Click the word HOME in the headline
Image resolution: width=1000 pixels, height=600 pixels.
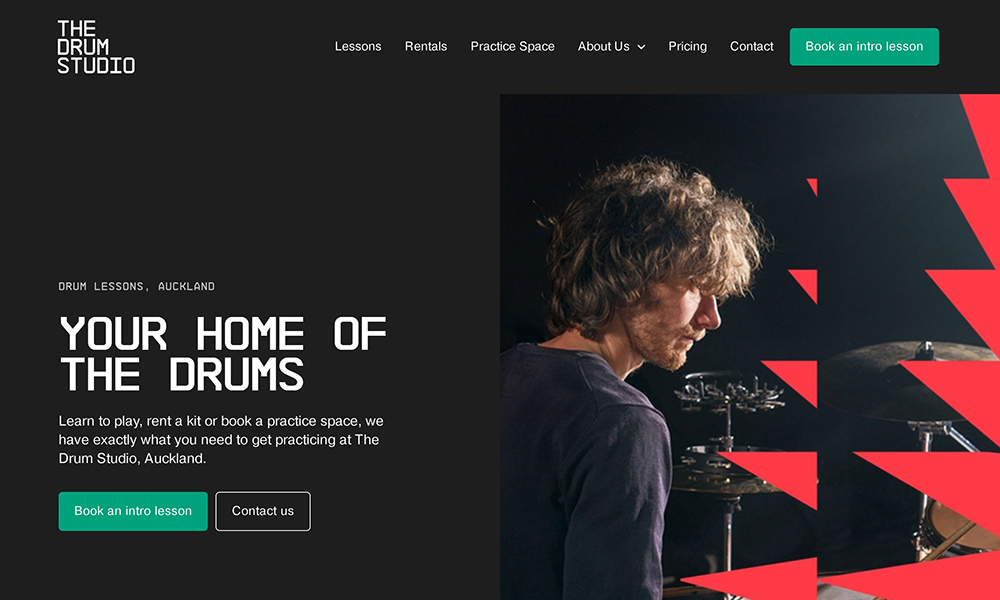249,333
